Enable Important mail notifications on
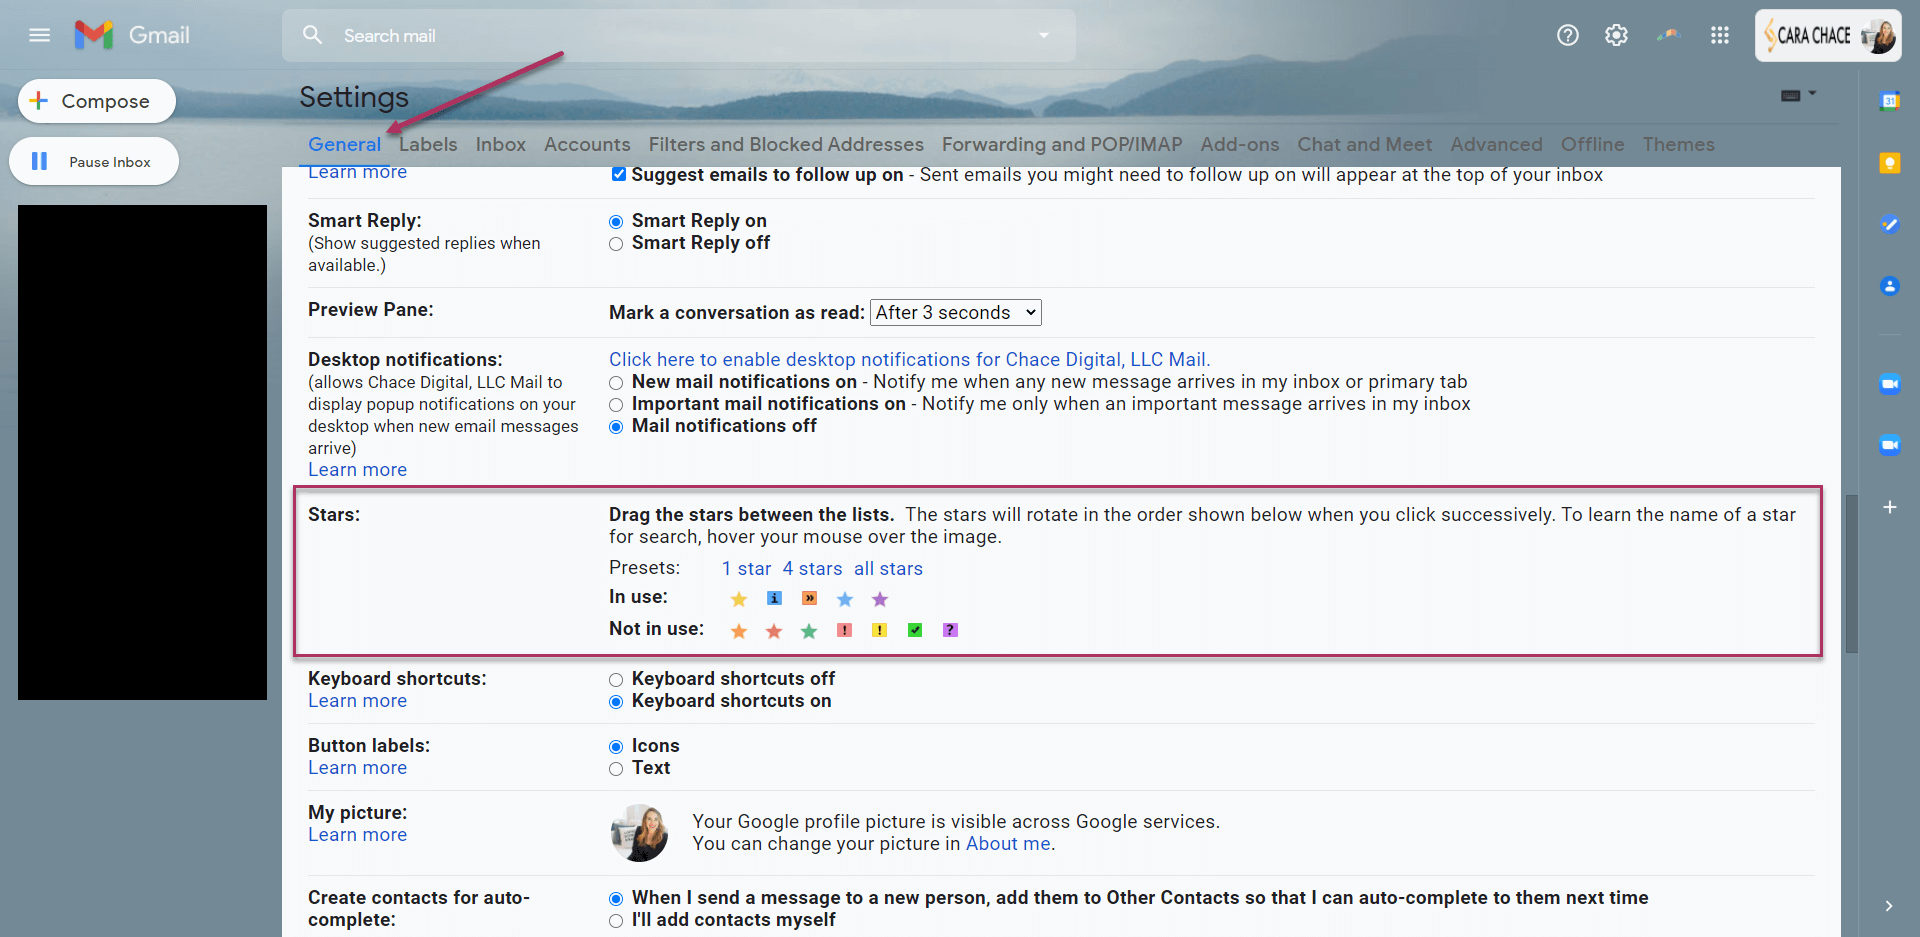 pyautogui.click(x=616, y=405)
